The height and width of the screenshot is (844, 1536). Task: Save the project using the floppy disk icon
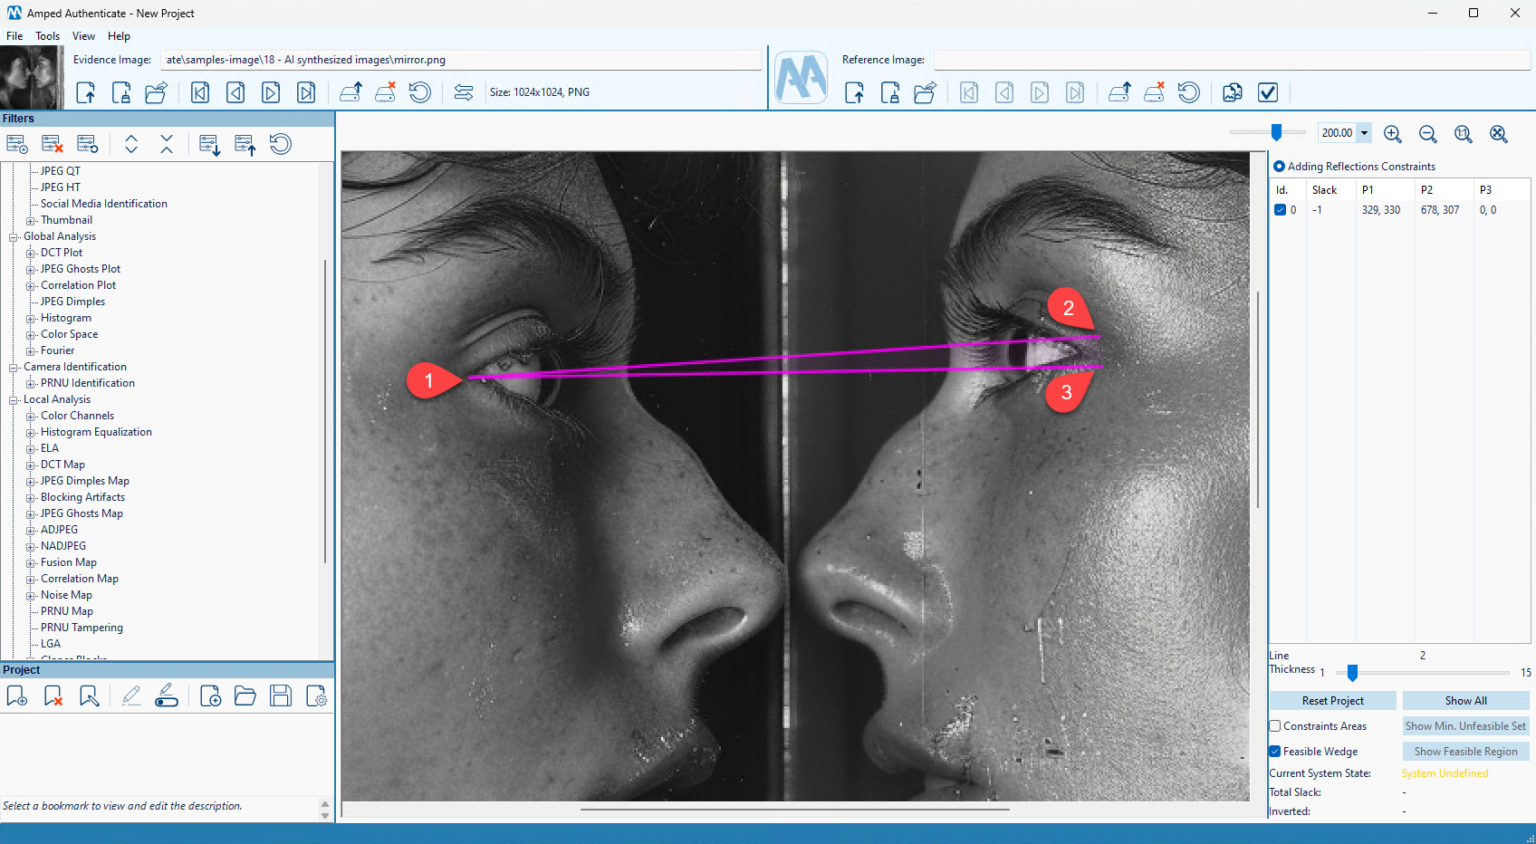pos(280,695)
